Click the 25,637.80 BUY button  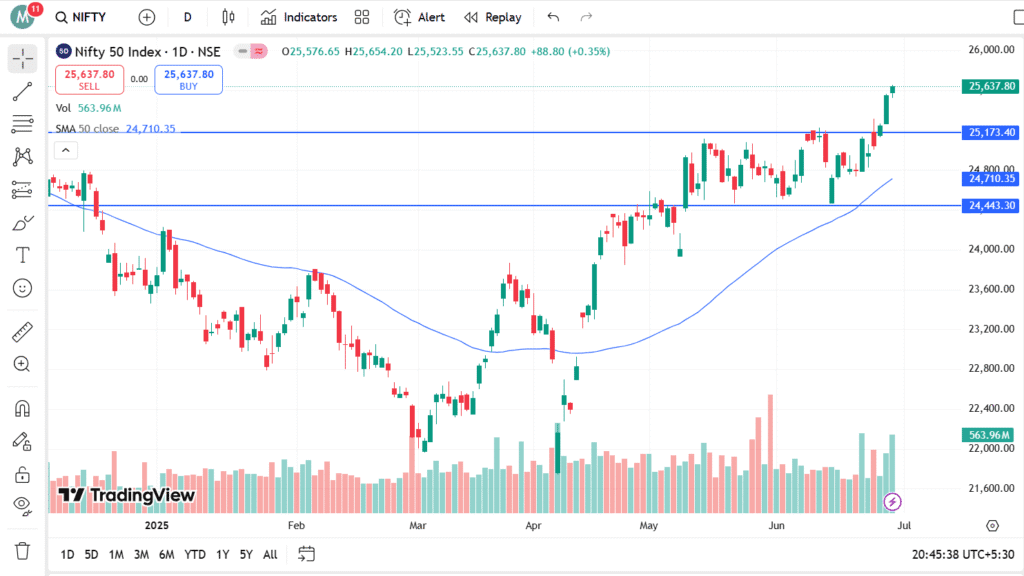click(189, 80)
